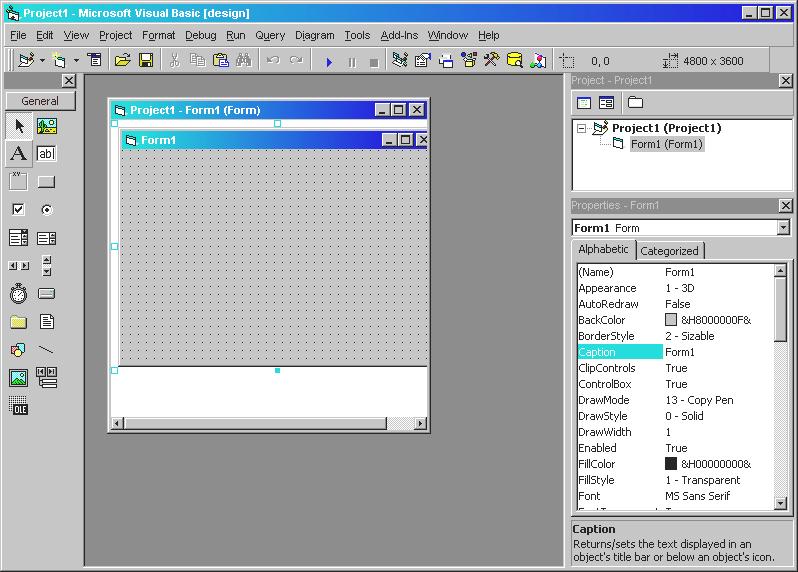The width and height of the screenshot is (798, 572).
Task: Select the ListBox control tool
Action: coord(47,237)
